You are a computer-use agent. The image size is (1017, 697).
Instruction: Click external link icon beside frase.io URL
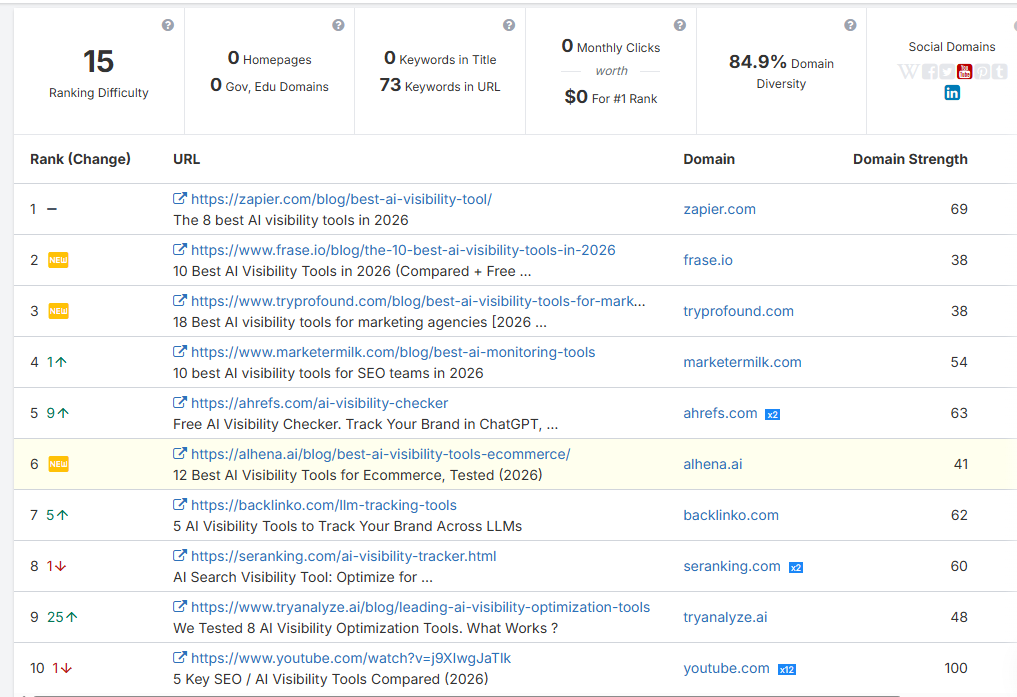(x=180, y=250)
